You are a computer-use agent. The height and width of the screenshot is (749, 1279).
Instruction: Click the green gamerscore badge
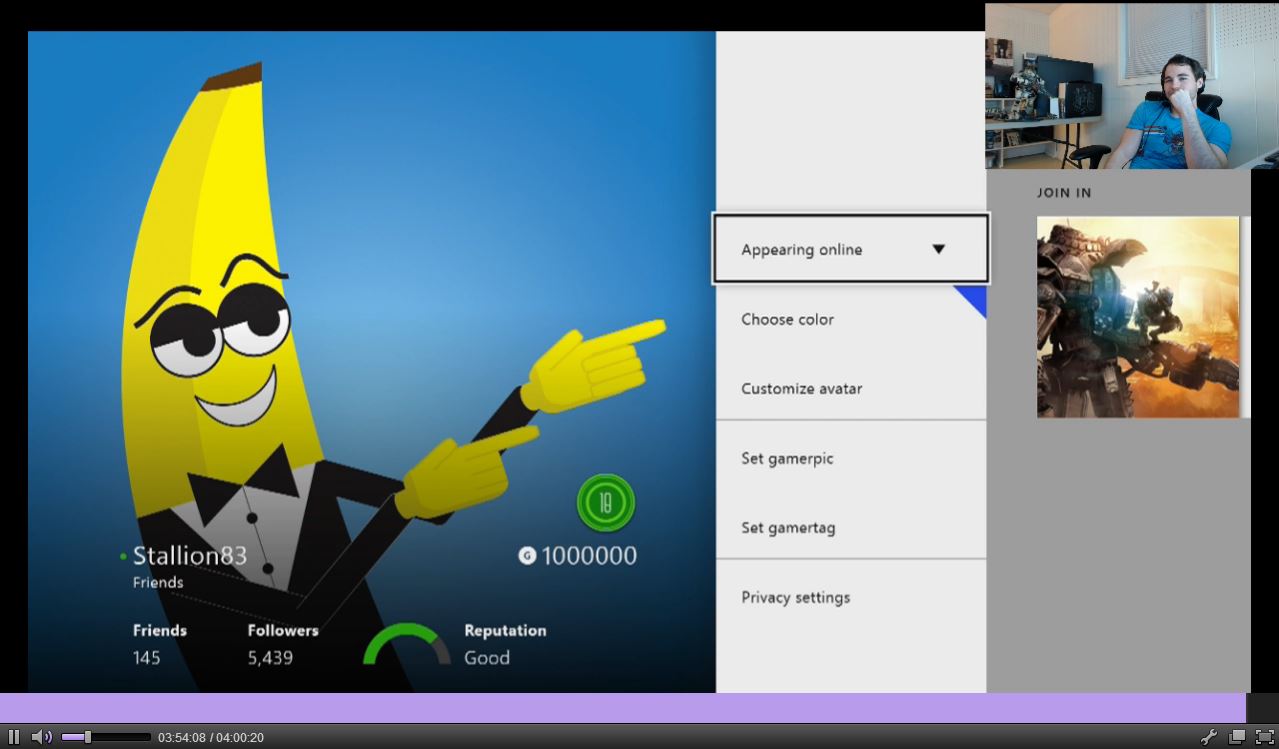coord(605,502)
